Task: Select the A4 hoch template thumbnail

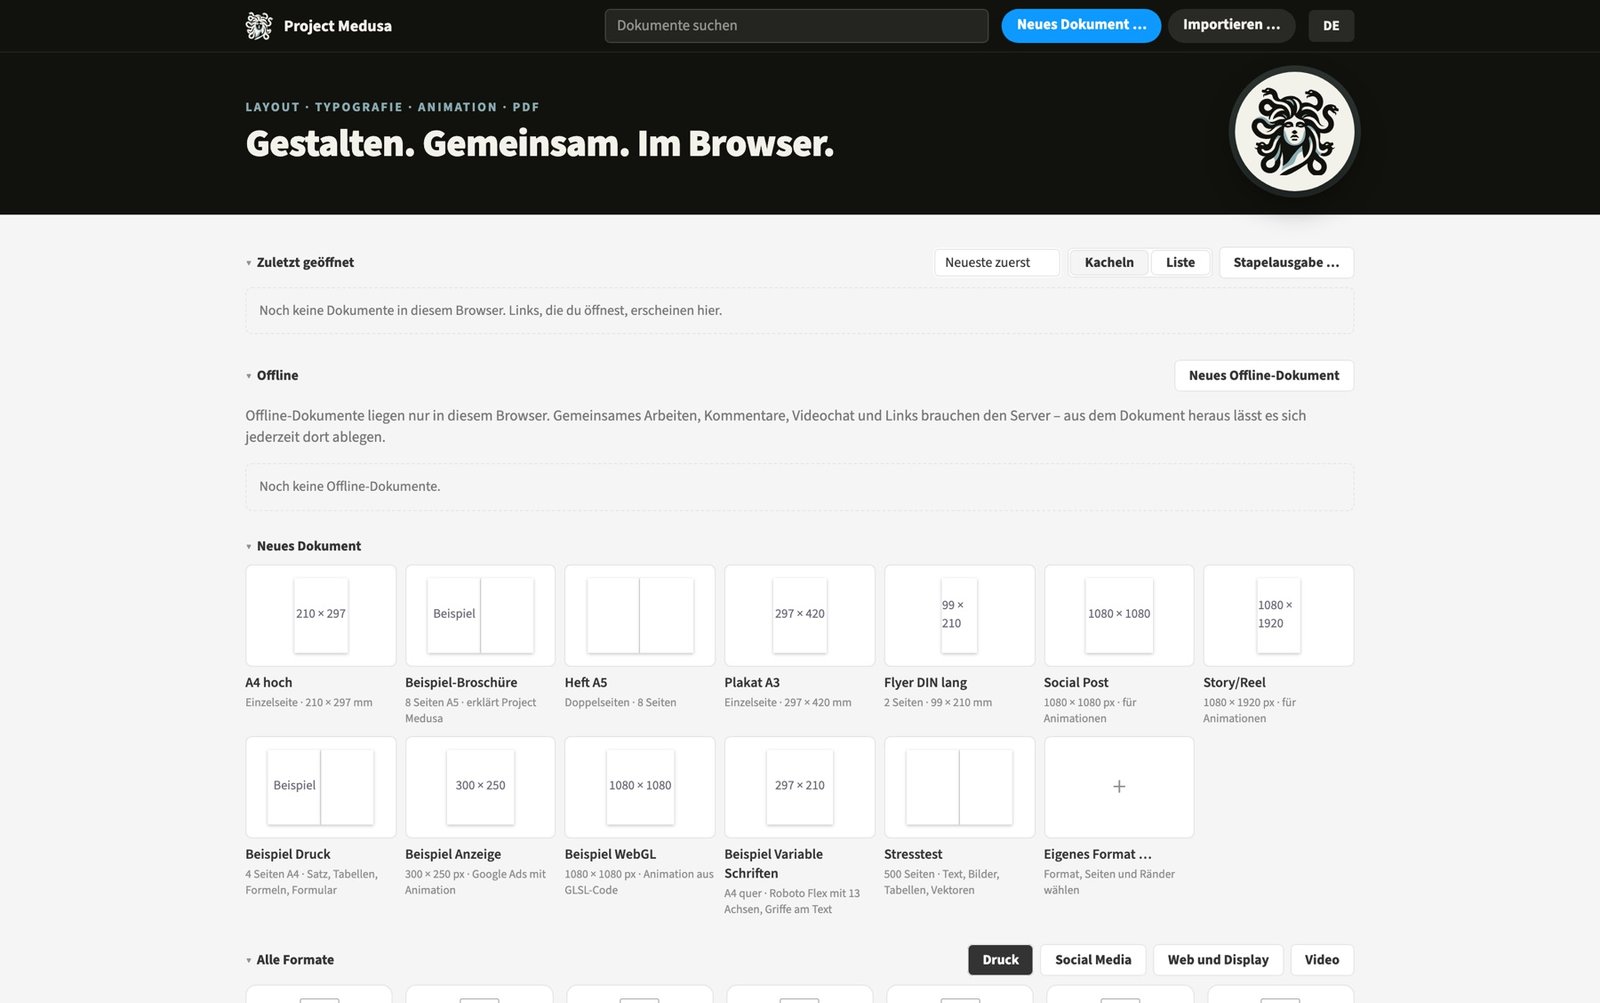Action: pyautogui.click(x=321, y=615)
